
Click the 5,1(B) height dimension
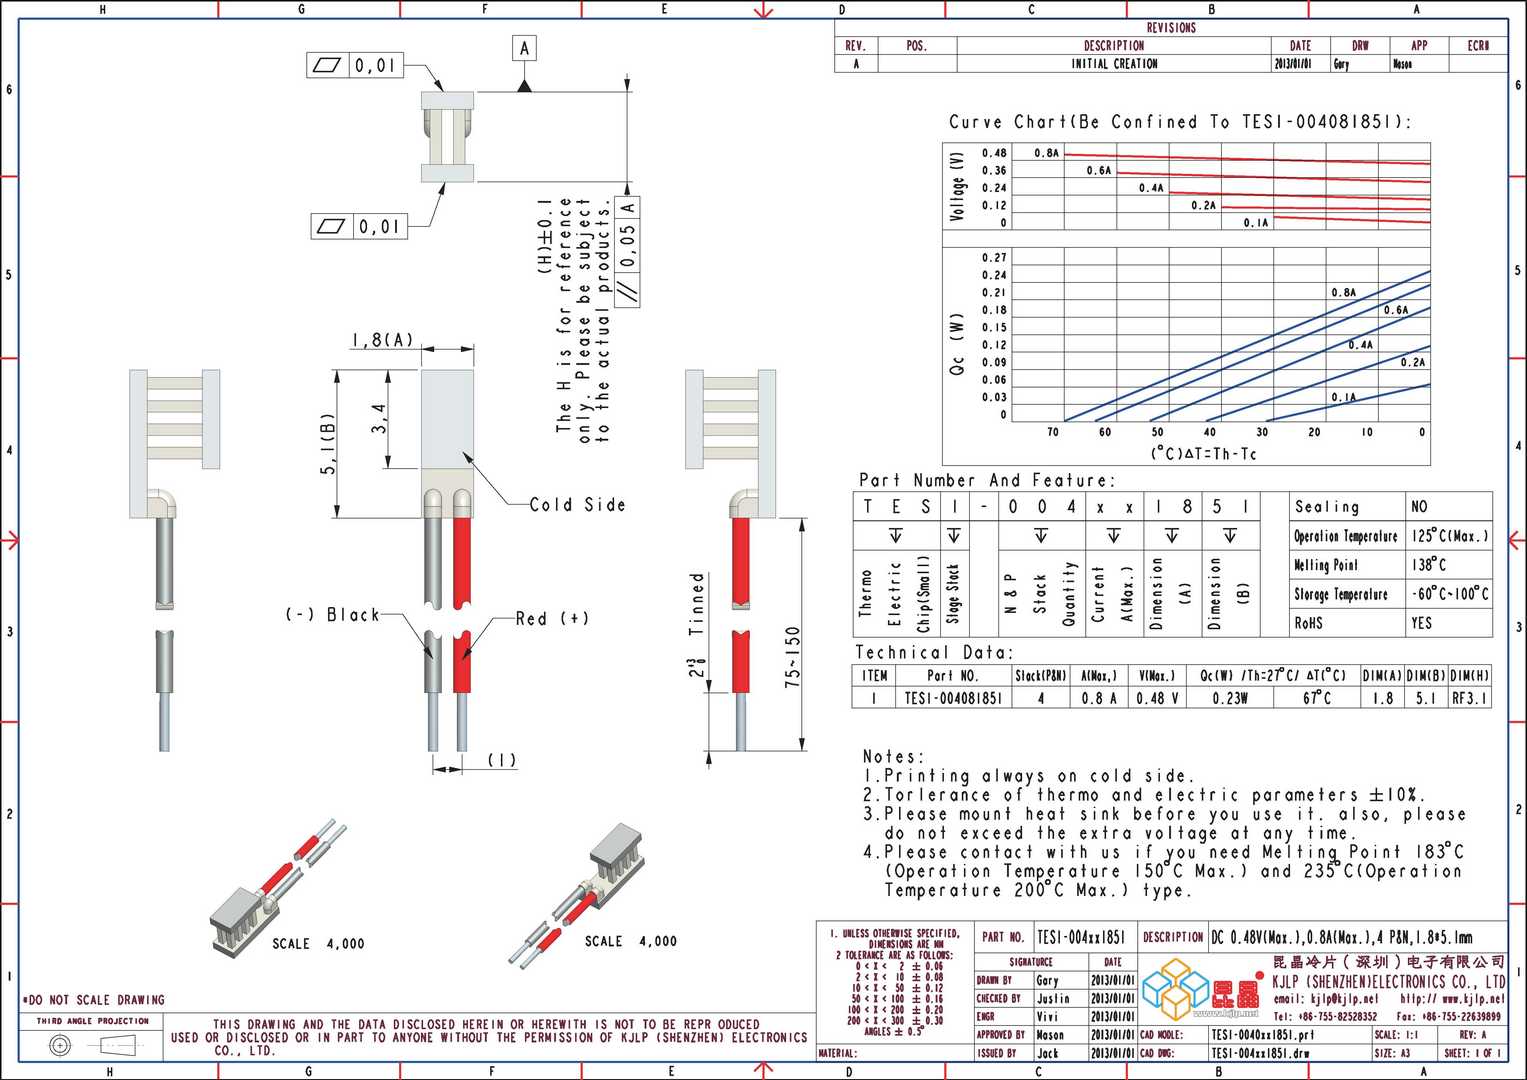point(328,443)
